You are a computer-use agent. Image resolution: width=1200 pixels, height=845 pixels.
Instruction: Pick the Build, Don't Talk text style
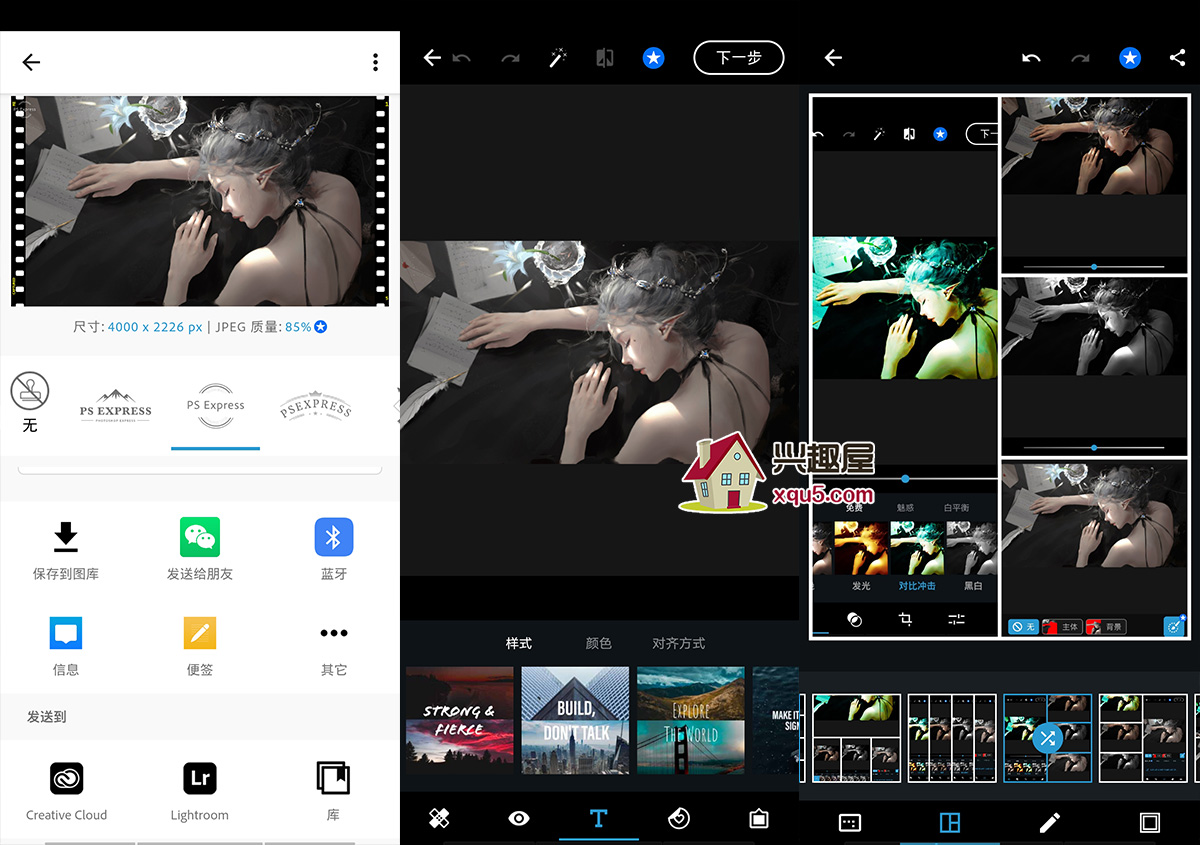pos(576,720)
